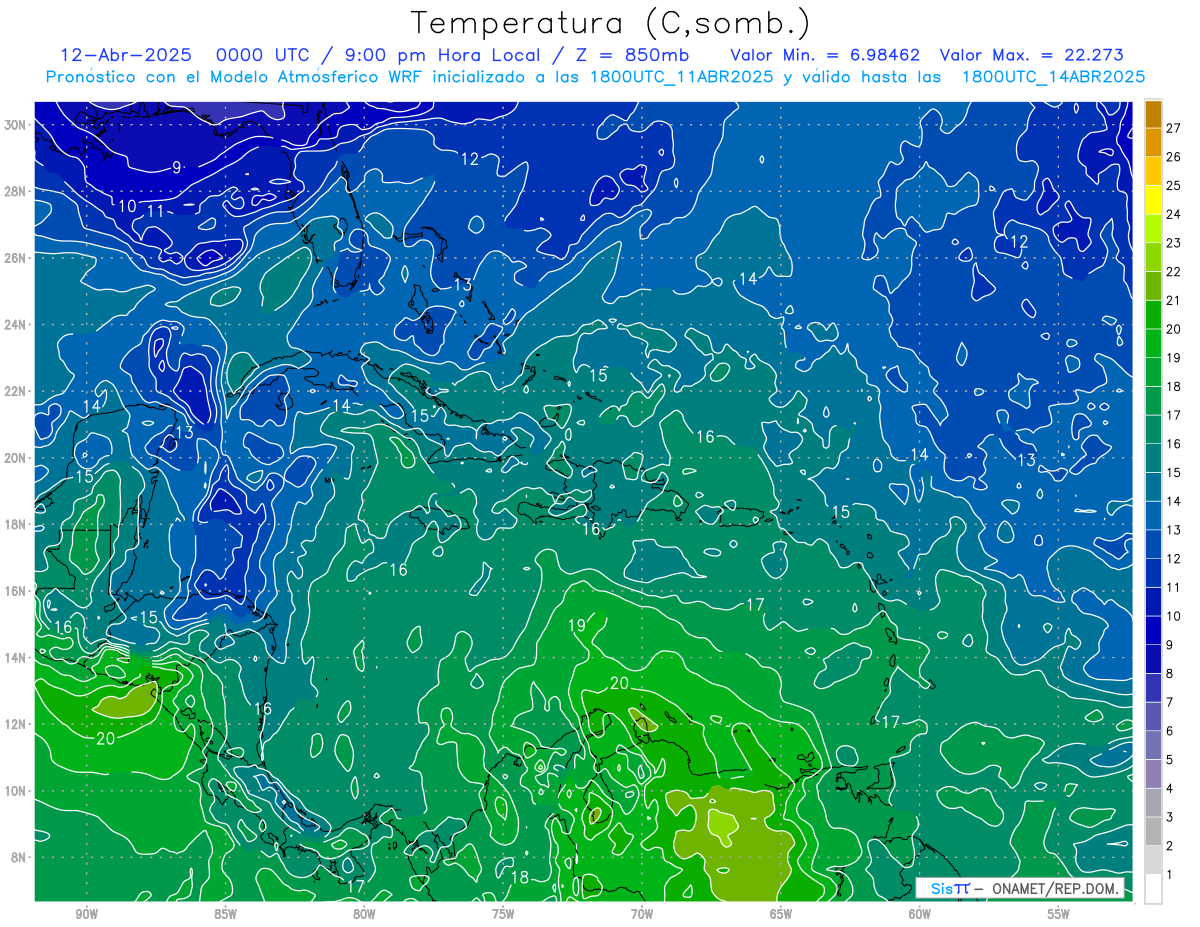
Task: Click the "65W" longitude axis label
Action: click(x=781, y=915)
